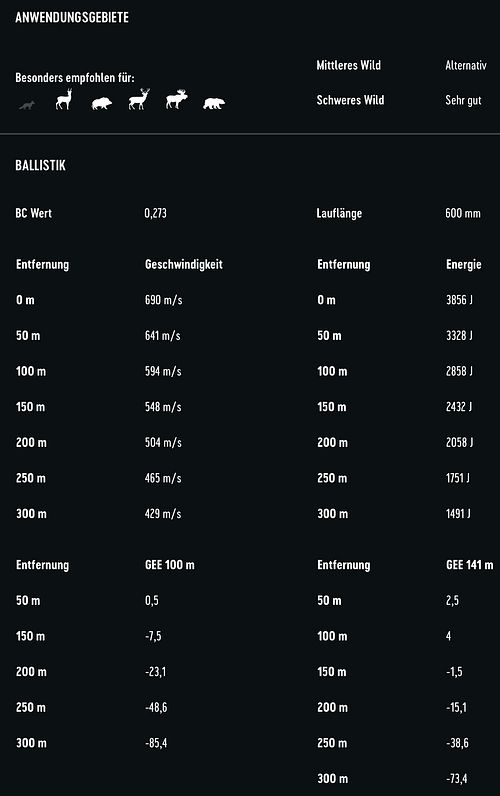Select the roe deer icon
Screen dimensions: 500x796
click(x=64, y=99)
